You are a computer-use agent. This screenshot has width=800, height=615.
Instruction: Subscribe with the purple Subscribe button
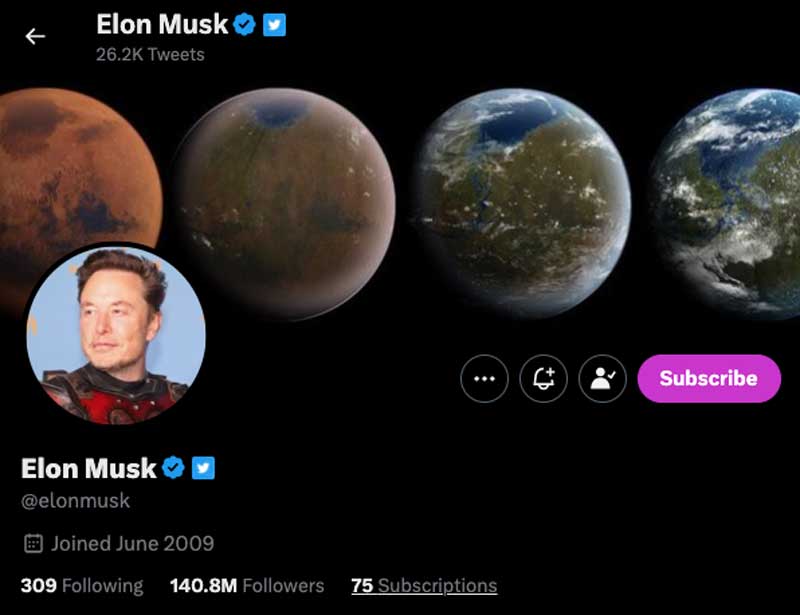(709, 379)
